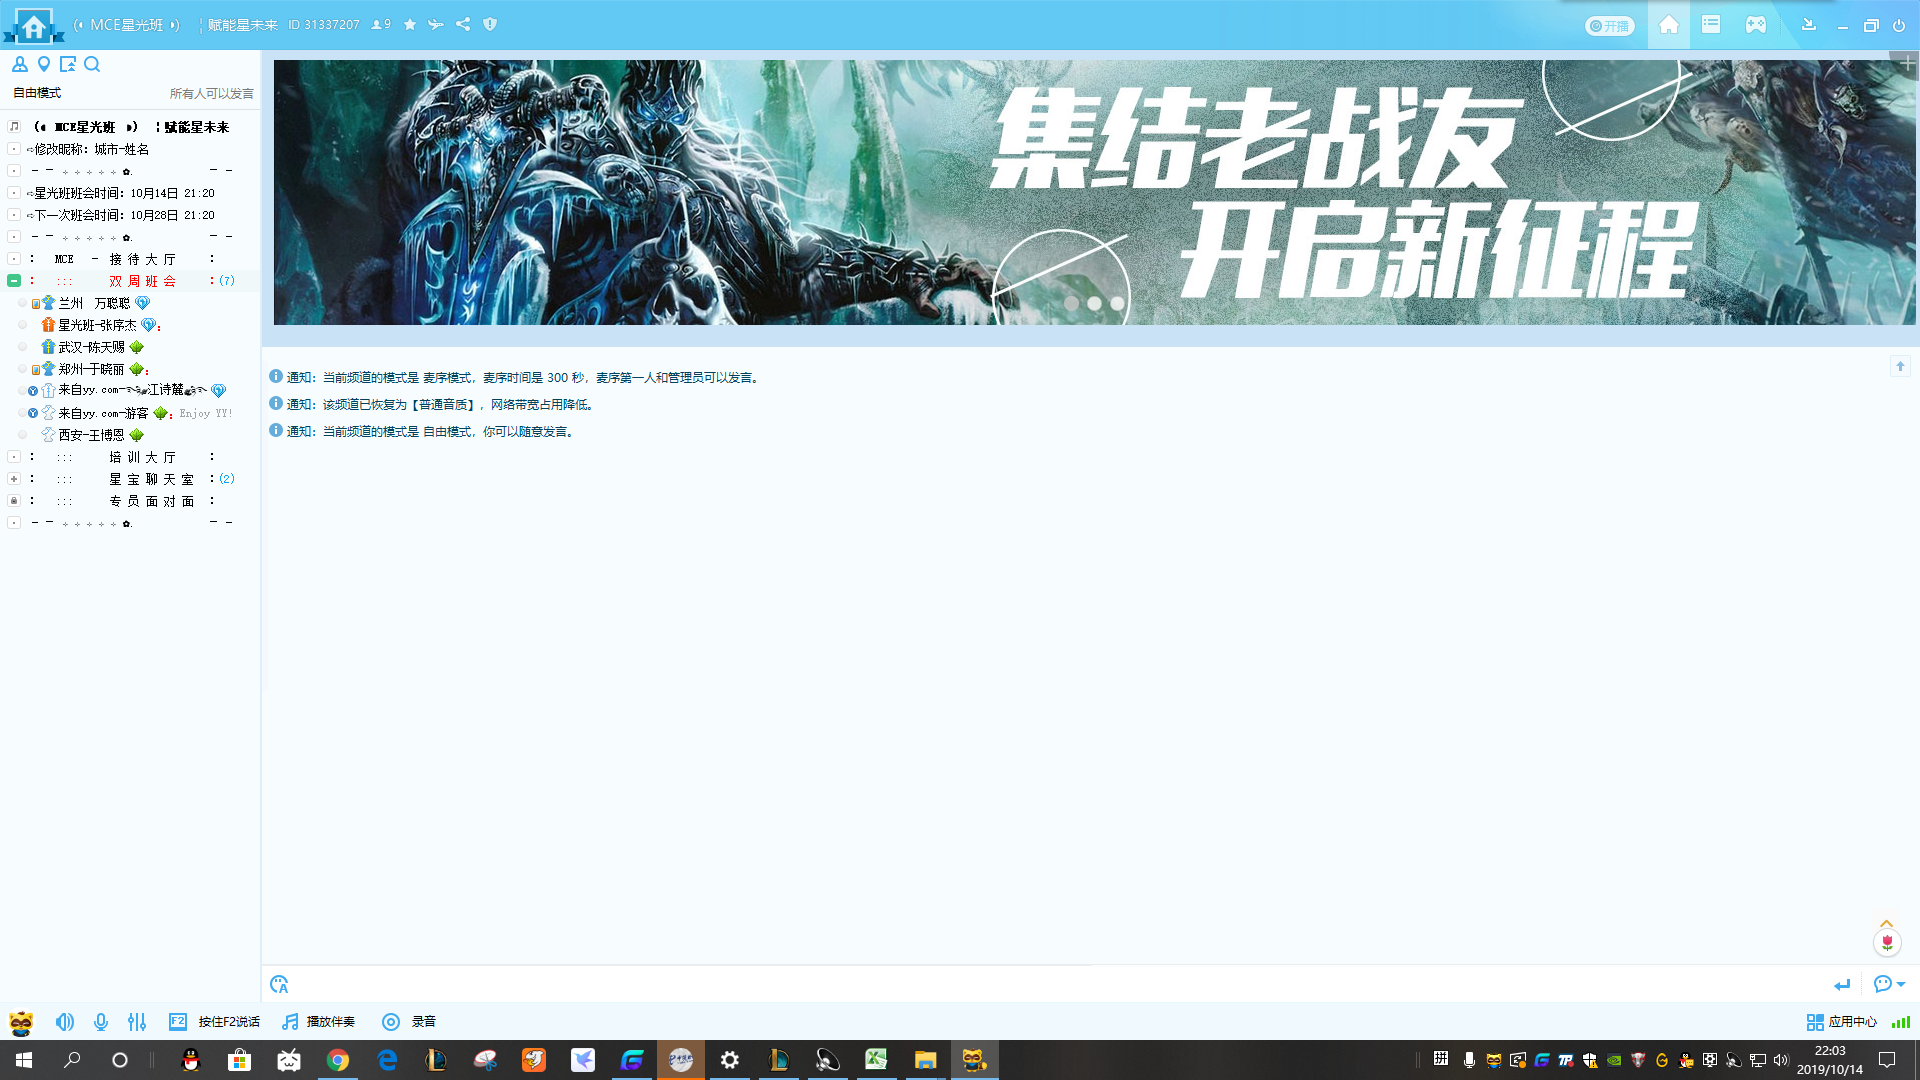Start recording with the 录音 button
Screen dimensions: 1920x1080
coord(409,1022)
